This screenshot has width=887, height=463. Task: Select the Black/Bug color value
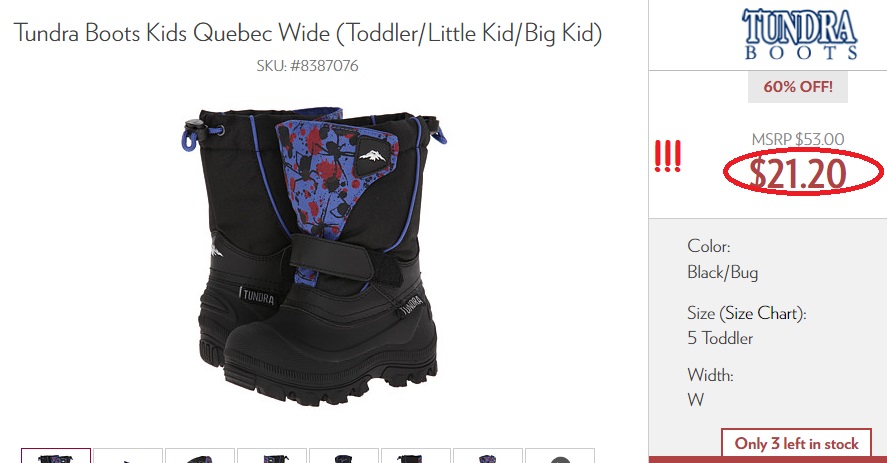[x=722, y=272]
